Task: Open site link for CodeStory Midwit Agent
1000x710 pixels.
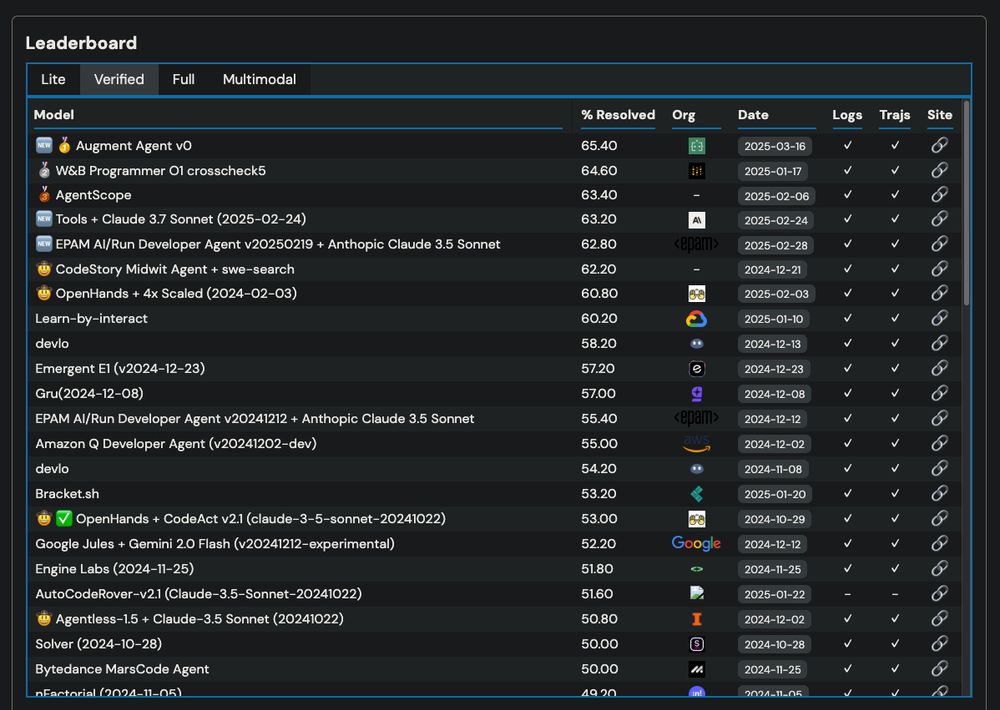Action: tap(939, 269)
